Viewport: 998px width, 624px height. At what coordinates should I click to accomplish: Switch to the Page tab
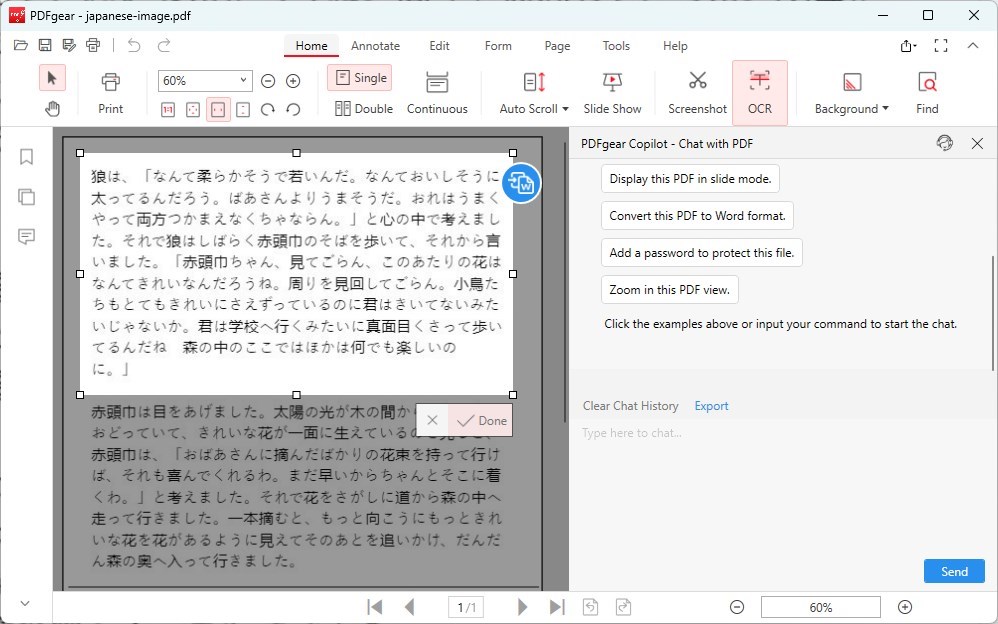coord(557,46)
